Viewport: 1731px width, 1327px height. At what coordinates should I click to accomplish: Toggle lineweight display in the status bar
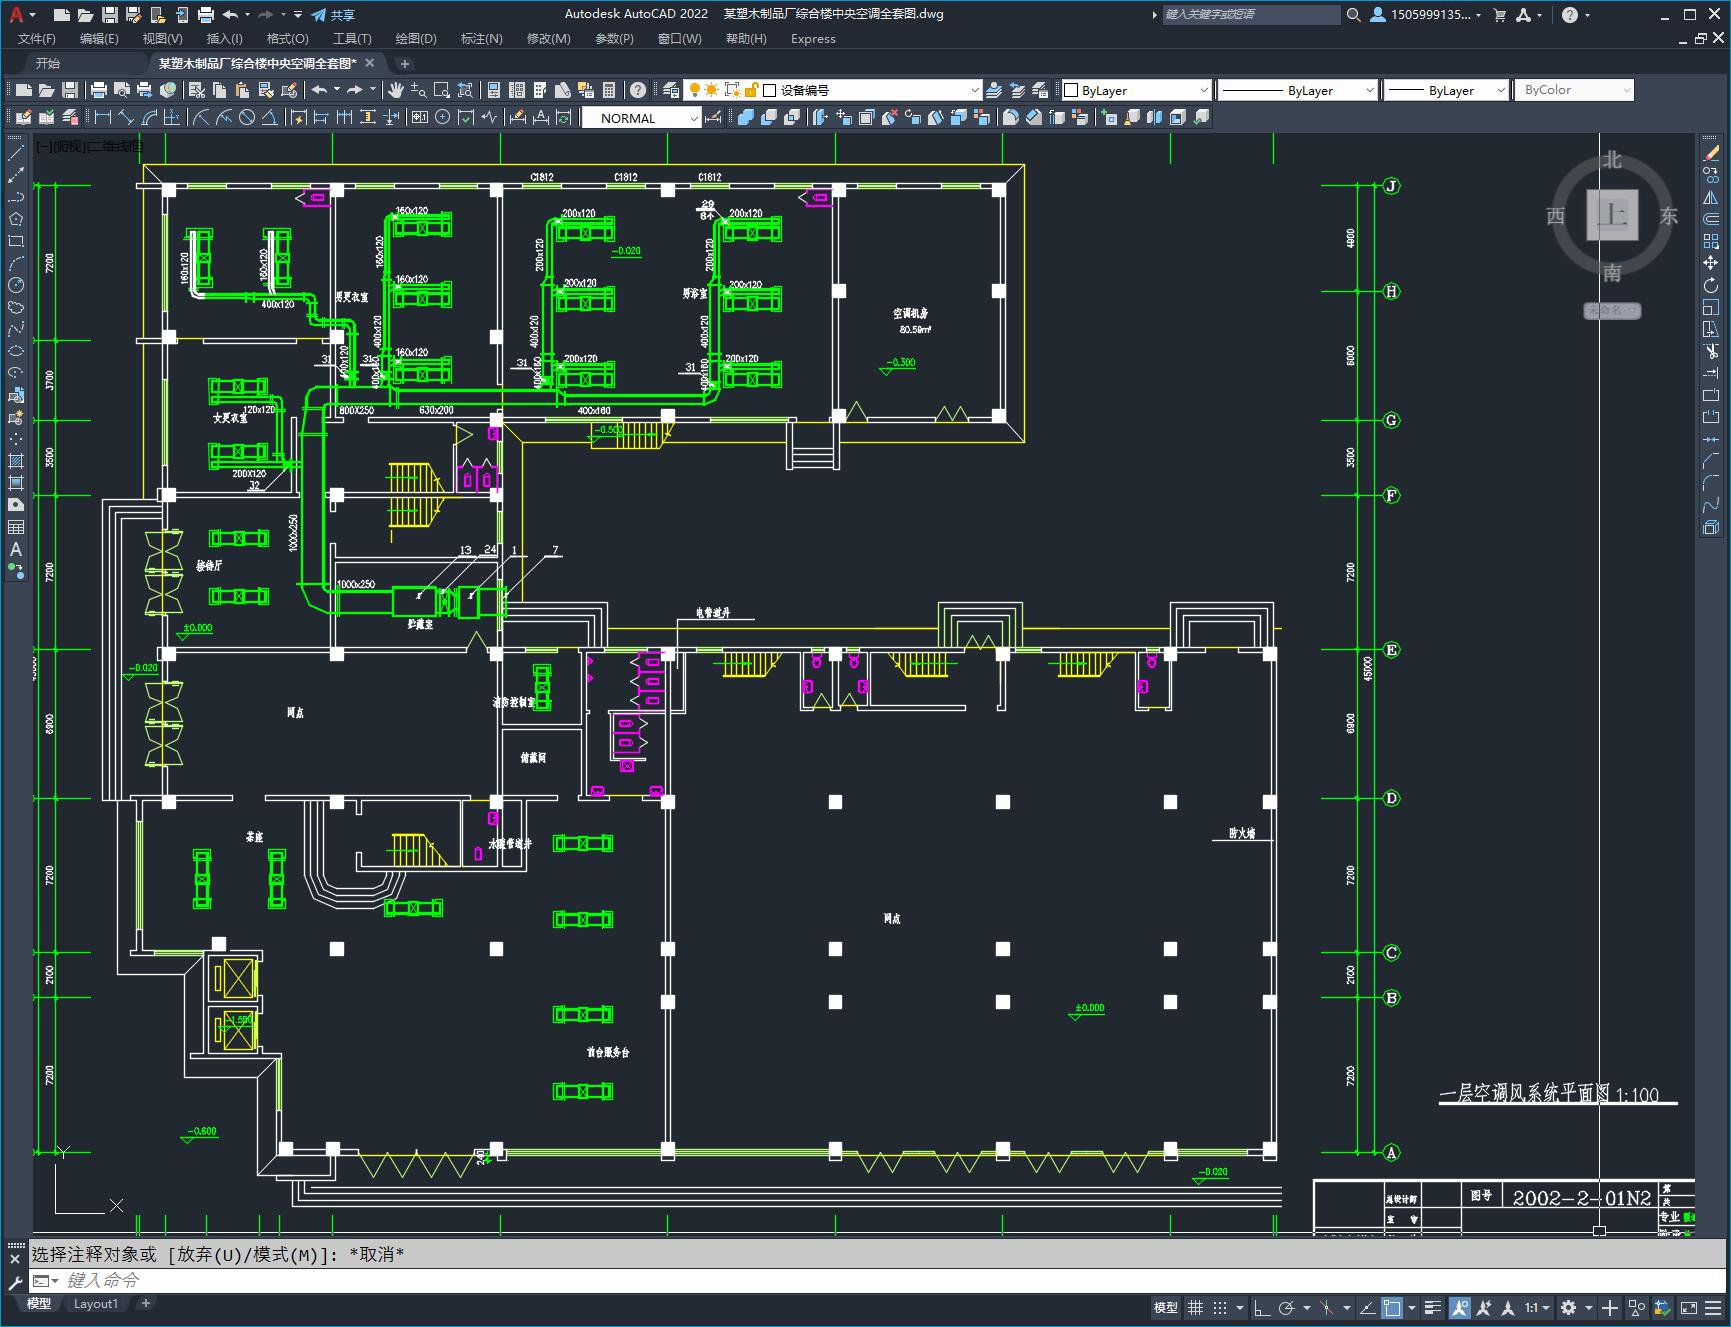click(1434, 1307)
